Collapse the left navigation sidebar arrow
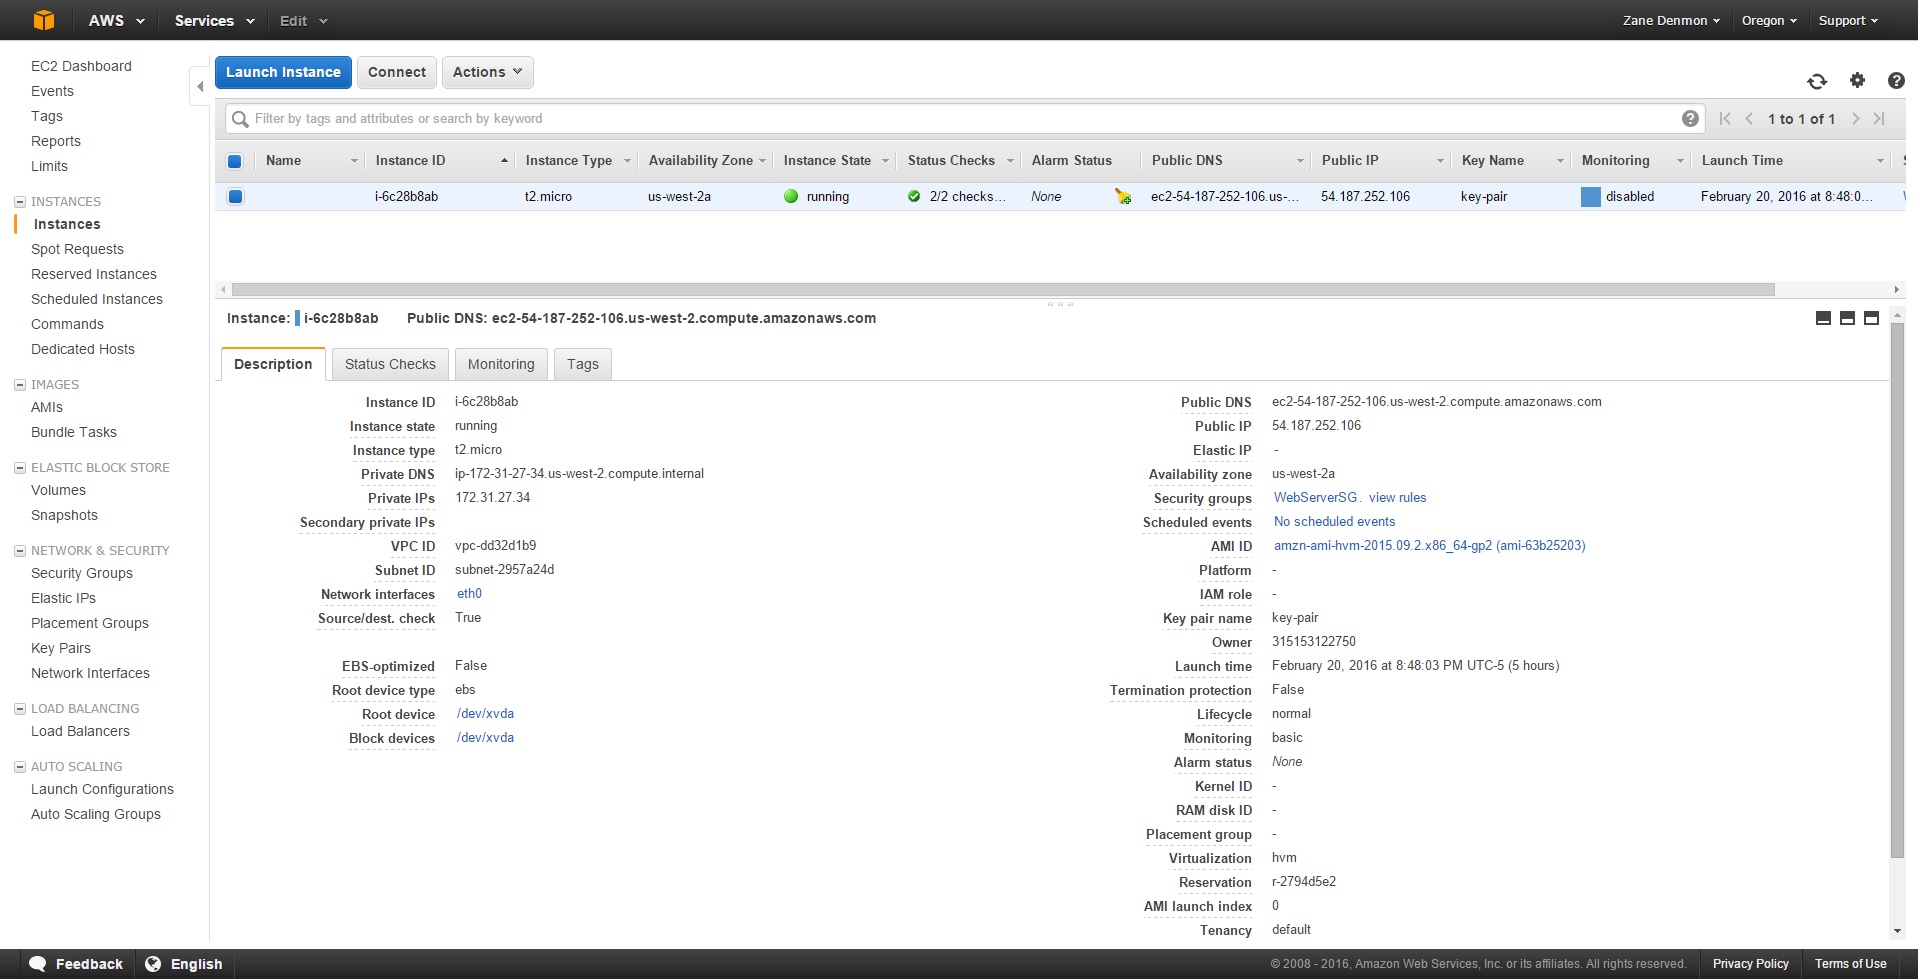1918x979 pixels. pyautogui.click(x=200, y=86)
